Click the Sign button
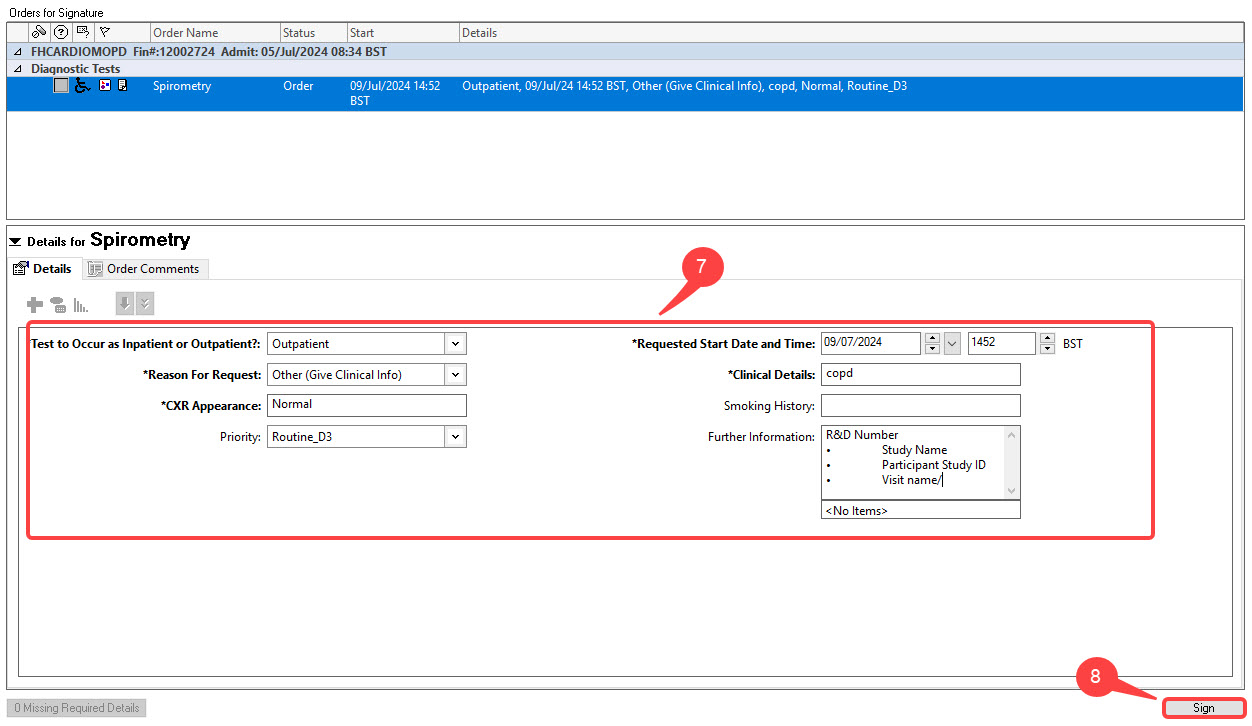 1204,708
